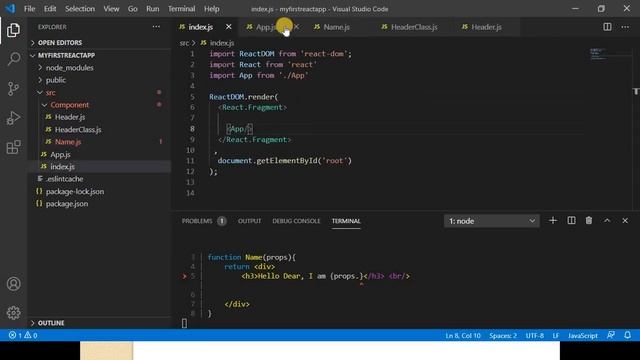Open the File menu
The image size is (640, 360).
[29, 9]
